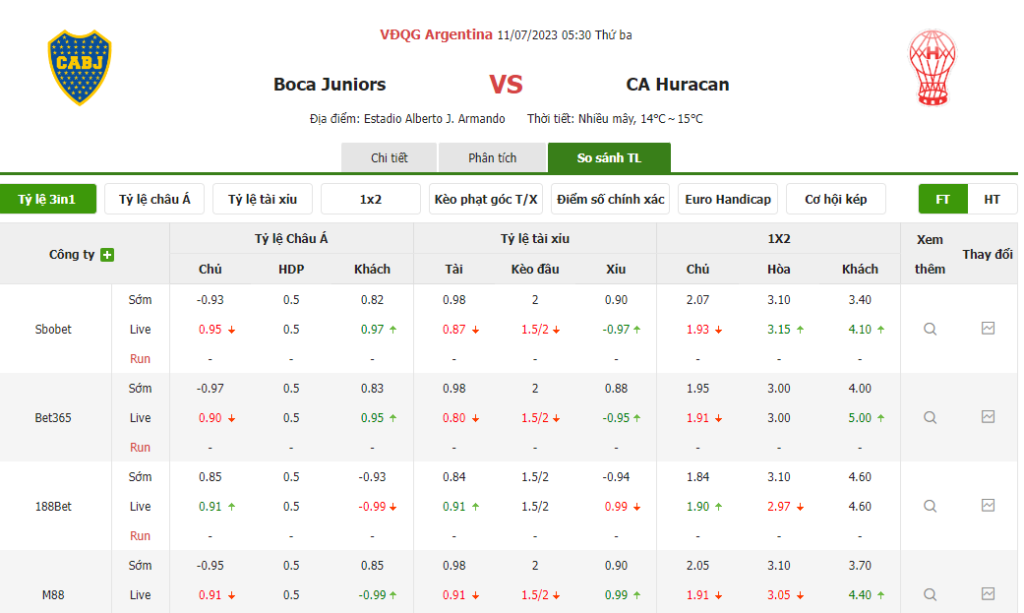Select Tỷ lệ châu Á filter
The image size is (1024, 613).
click(155, 199)
